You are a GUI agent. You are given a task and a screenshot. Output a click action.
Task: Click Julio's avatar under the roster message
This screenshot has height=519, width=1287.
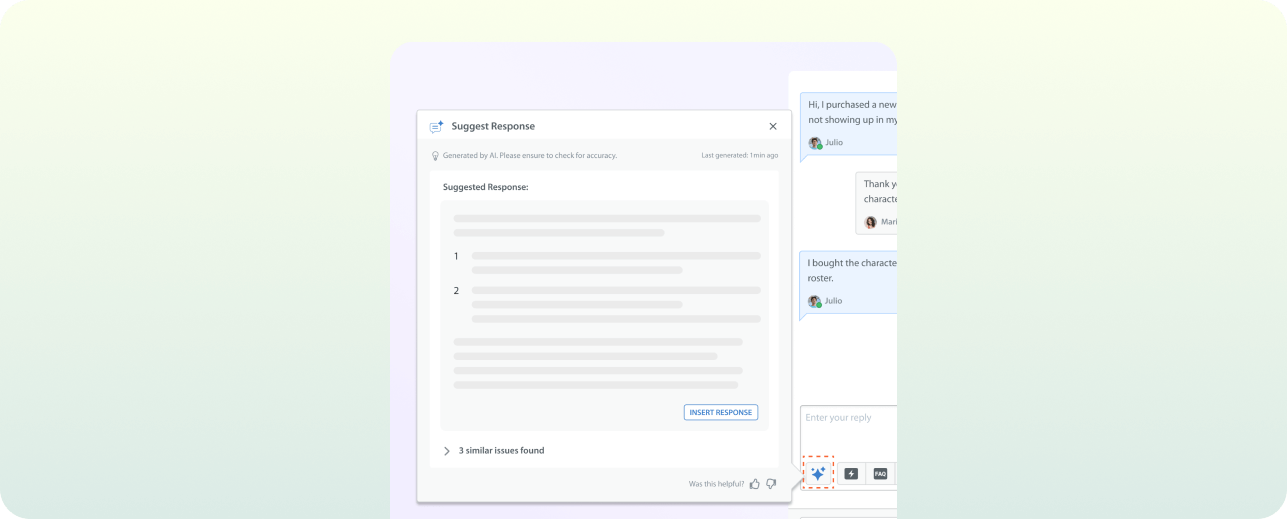point(815,301)
